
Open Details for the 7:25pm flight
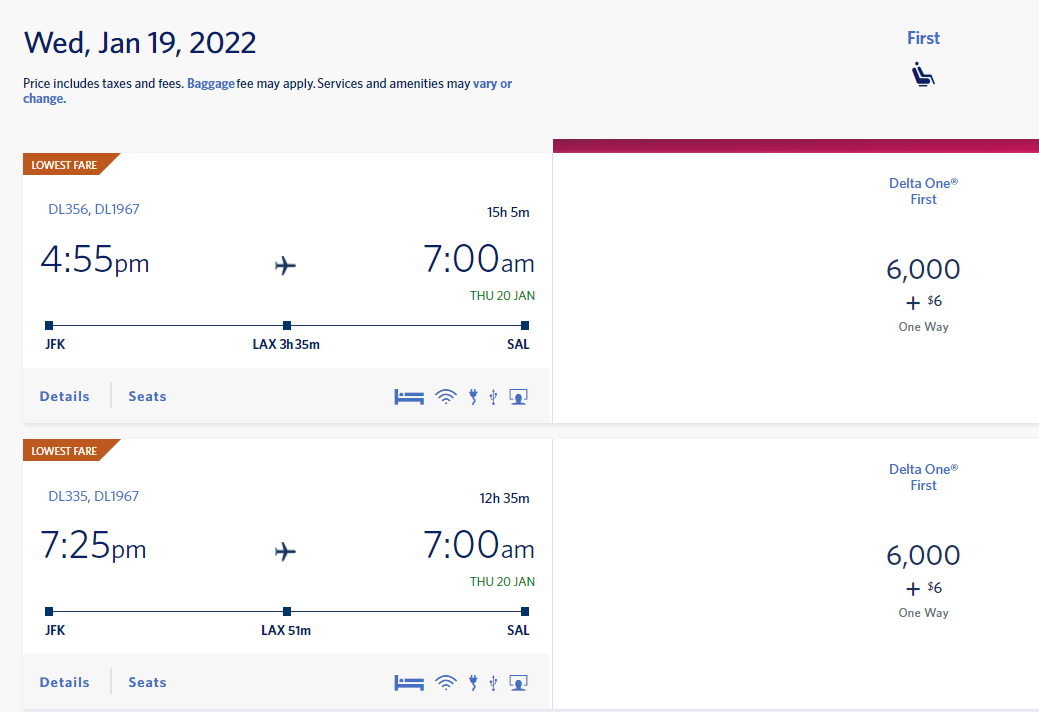pyautogui.click(x=65, y=683)
